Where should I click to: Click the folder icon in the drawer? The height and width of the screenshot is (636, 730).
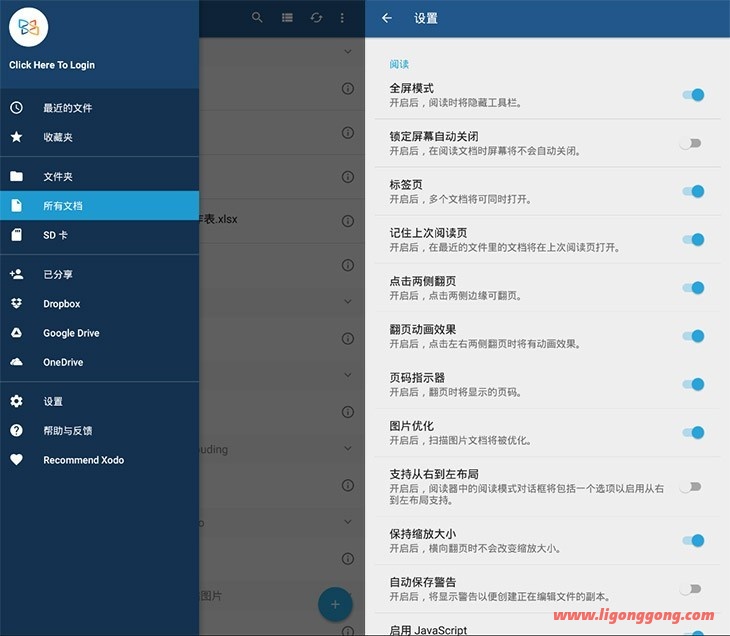pyautogui.click(x=16, y=176)
